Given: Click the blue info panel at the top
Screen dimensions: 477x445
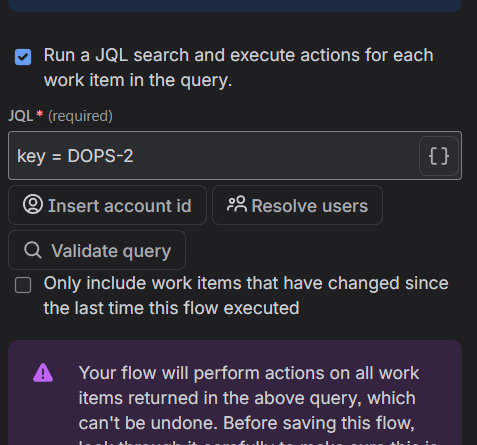Looking at the screenshot, I should [235, 6].
